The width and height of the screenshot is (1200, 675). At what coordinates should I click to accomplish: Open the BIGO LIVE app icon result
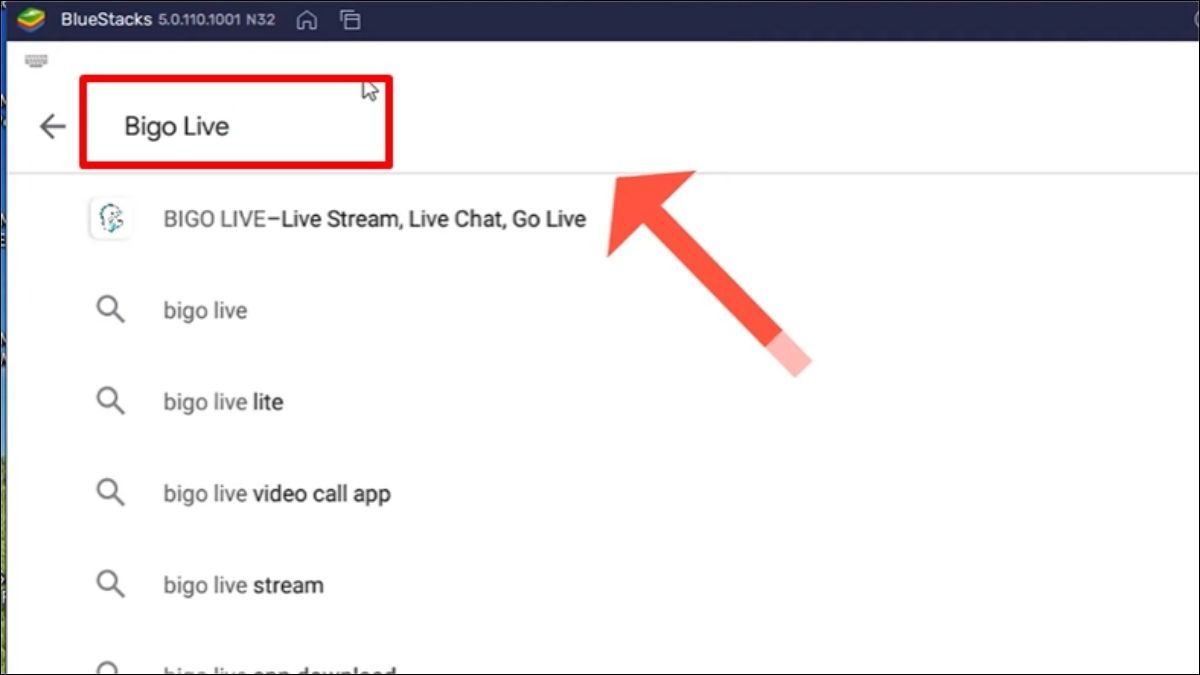(110, 218)
